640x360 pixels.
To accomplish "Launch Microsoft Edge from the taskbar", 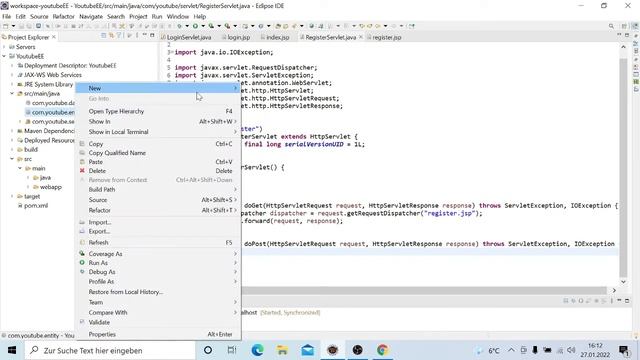I will (x=257, y=350).
